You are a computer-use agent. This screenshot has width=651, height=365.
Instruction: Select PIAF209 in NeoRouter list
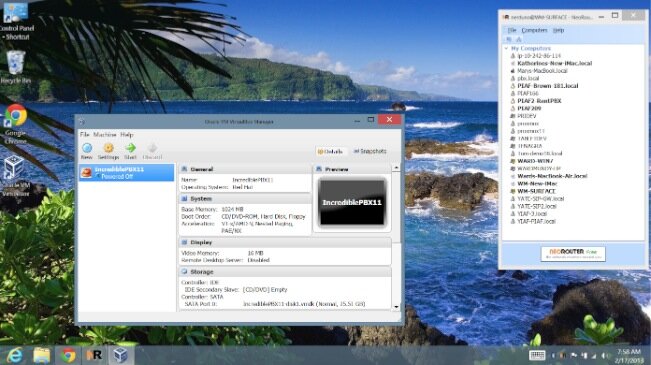click(x=529, y=108)
